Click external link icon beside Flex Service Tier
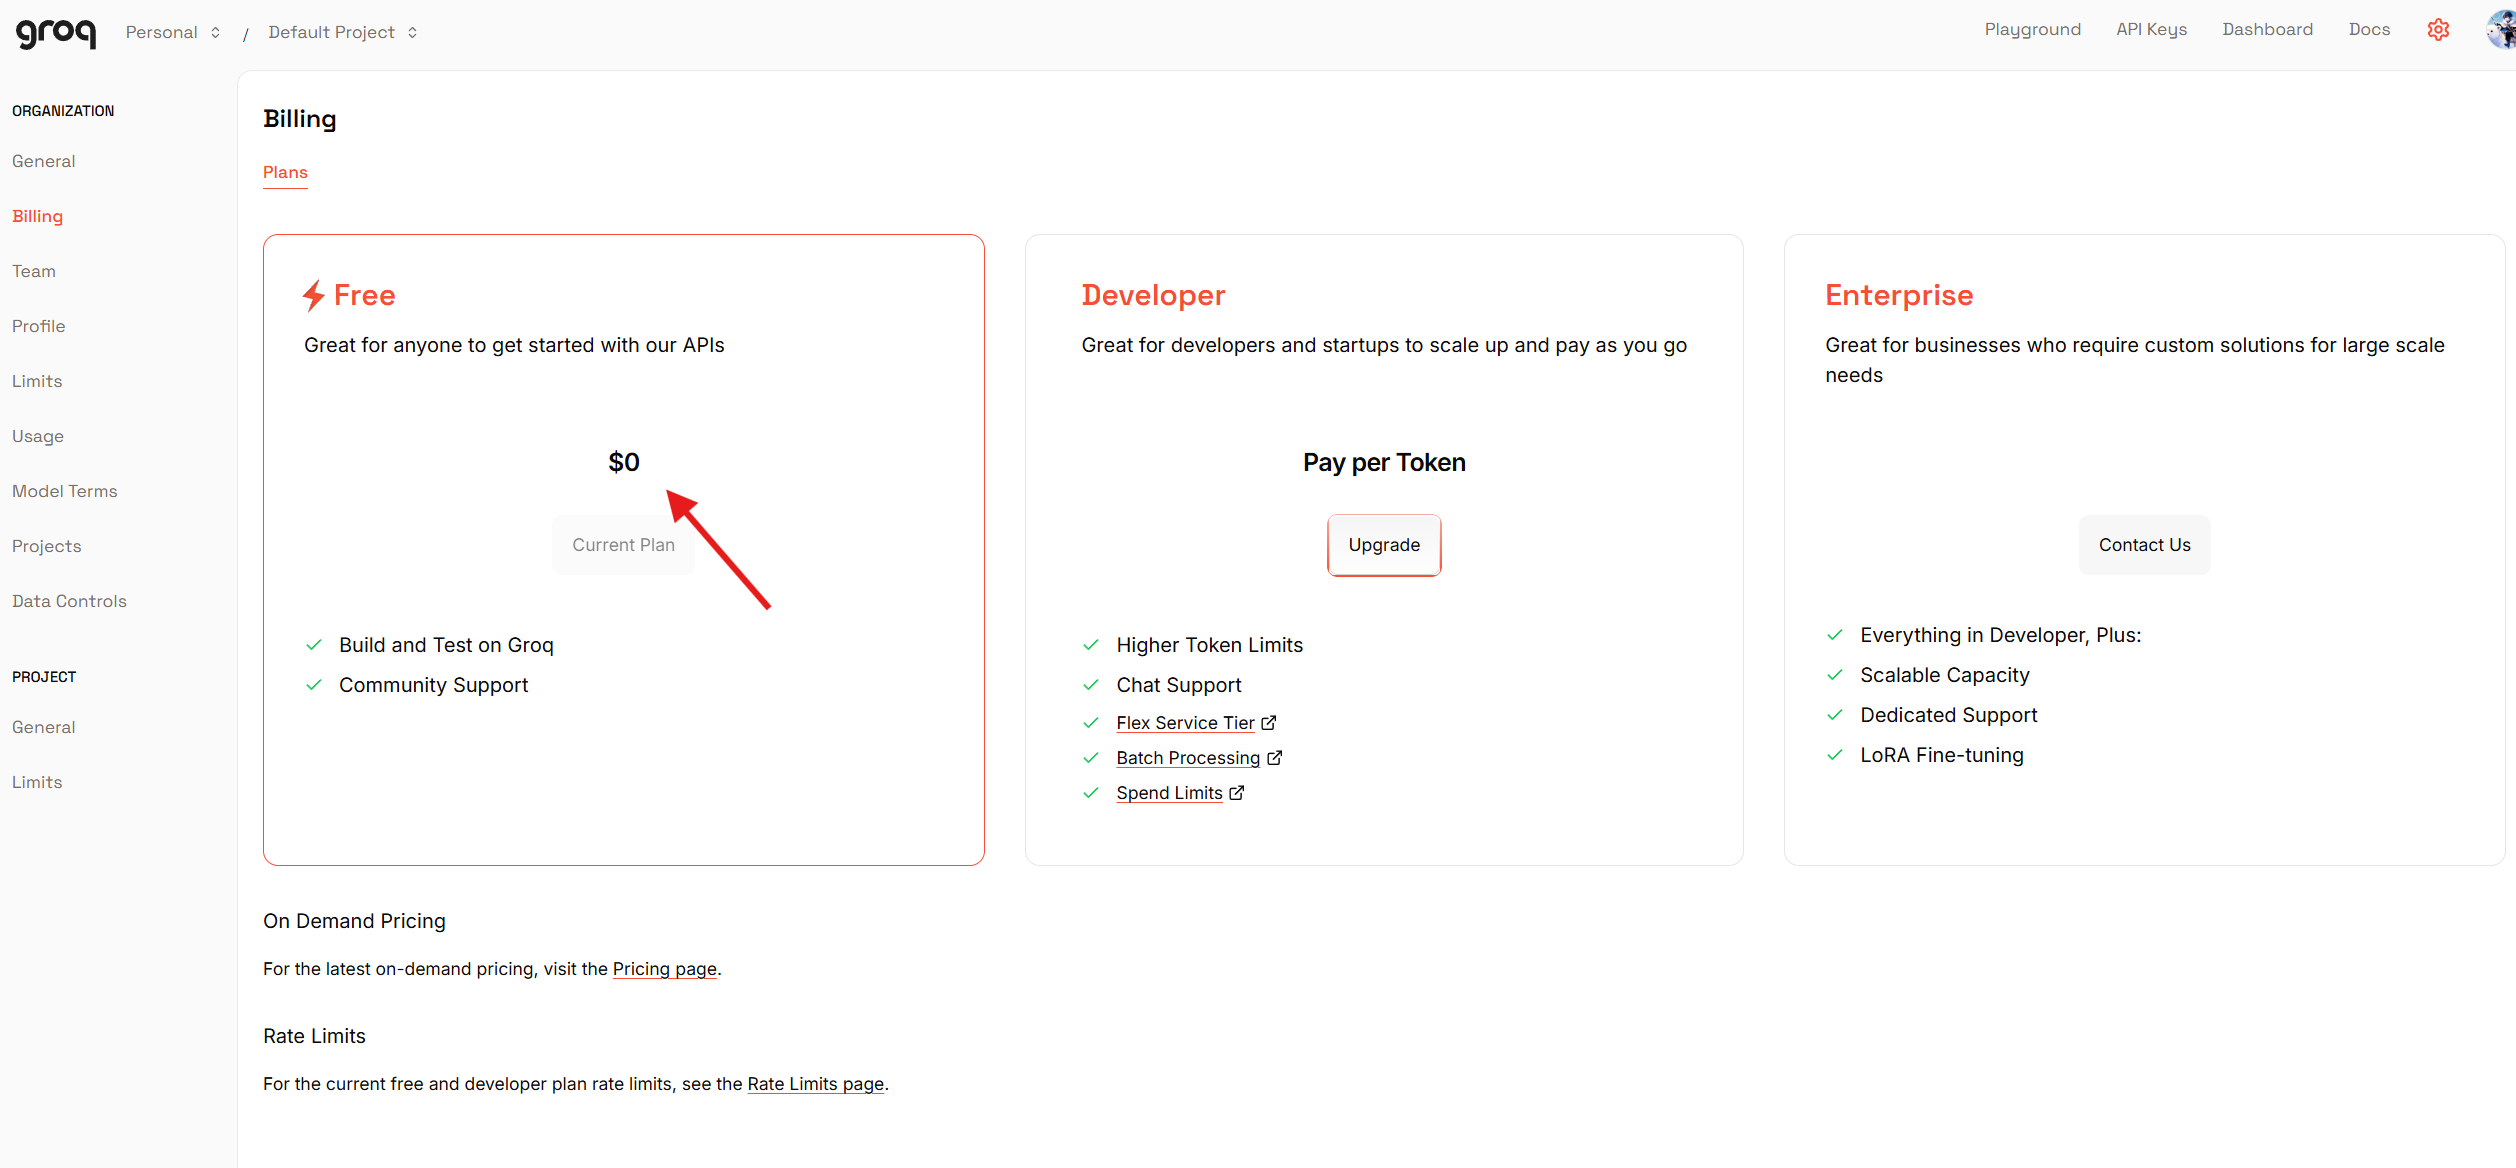 click(1269, 722)
